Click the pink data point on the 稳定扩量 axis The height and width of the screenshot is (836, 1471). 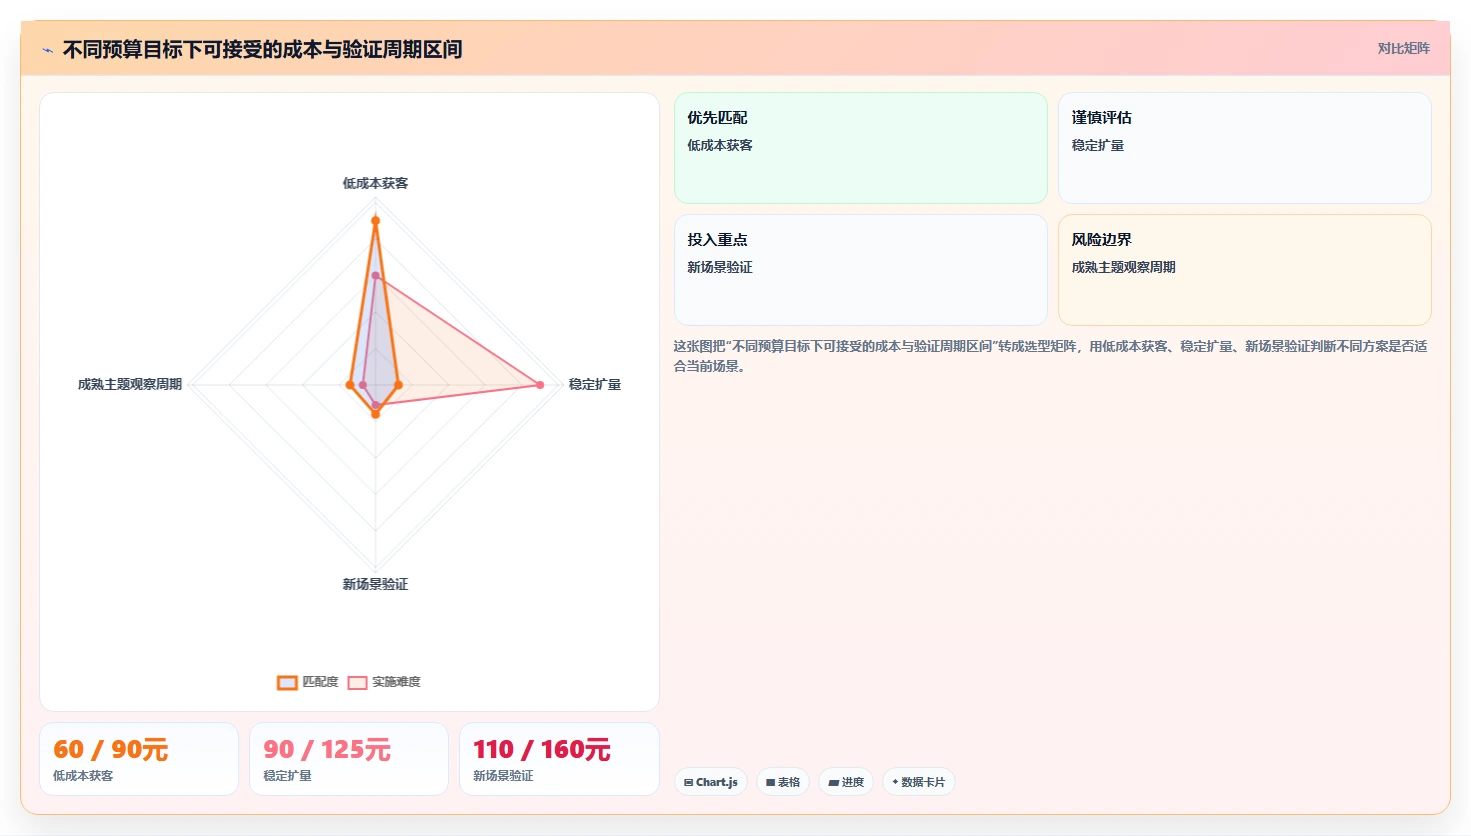pyautogui.click(x=540, y=385)
